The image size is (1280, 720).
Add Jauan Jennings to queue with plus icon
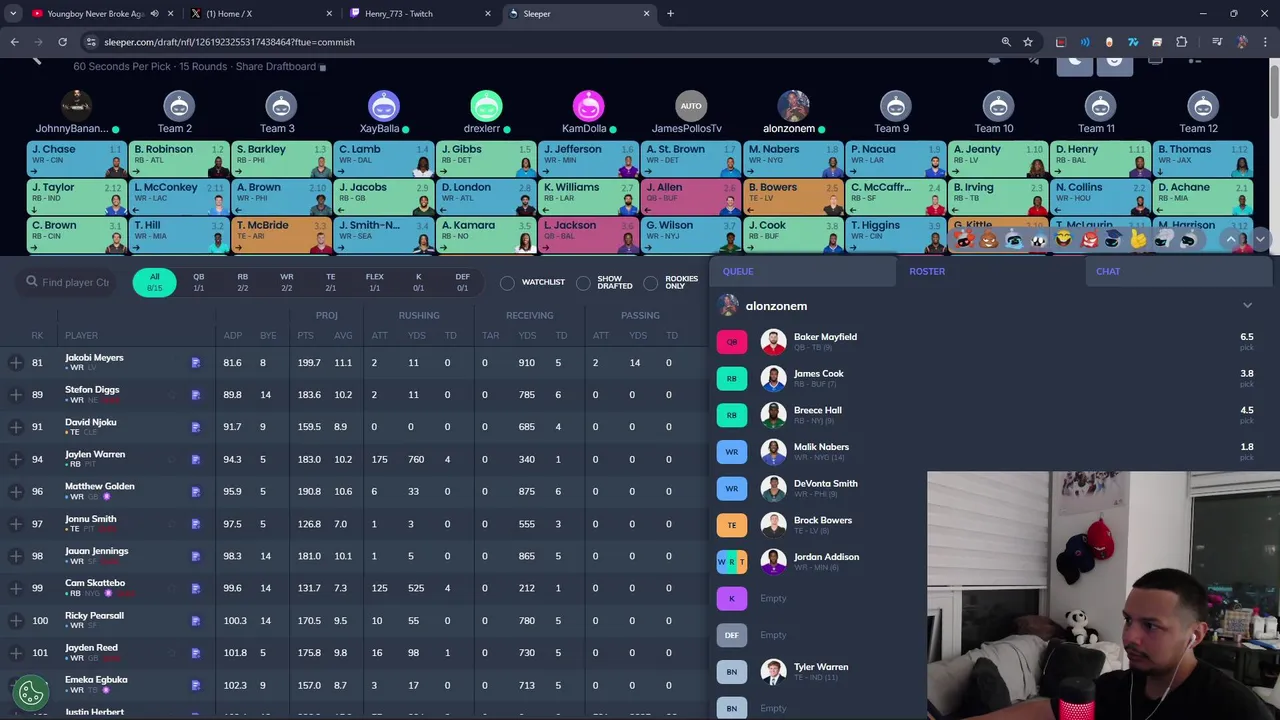click(16, 556)
